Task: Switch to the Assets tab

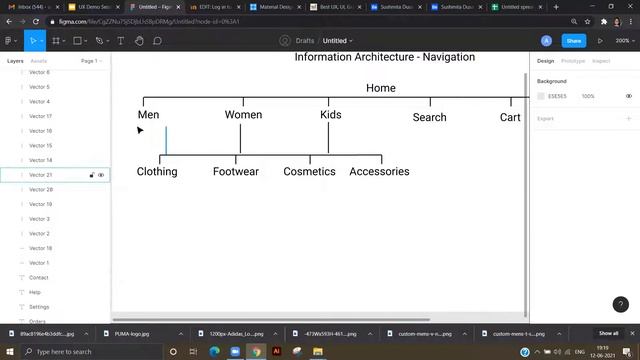Action: pyautogui.click(x=39, y=61)
